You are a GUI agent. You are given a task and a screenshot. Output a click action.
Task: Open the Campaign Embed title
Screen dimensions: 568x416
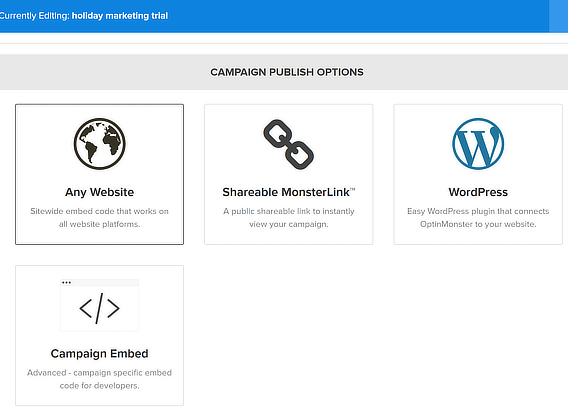pyautogui.click(x=100, y=353)
